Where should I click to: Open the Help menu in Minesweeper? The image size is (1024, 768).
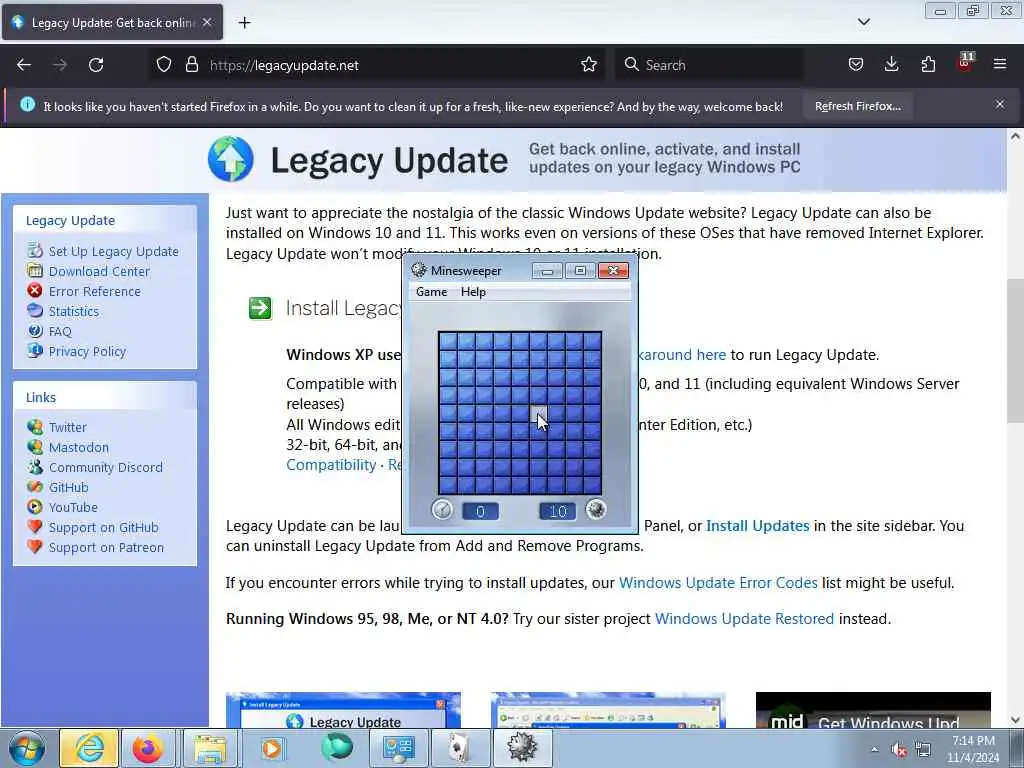click(x=473, y=292)
